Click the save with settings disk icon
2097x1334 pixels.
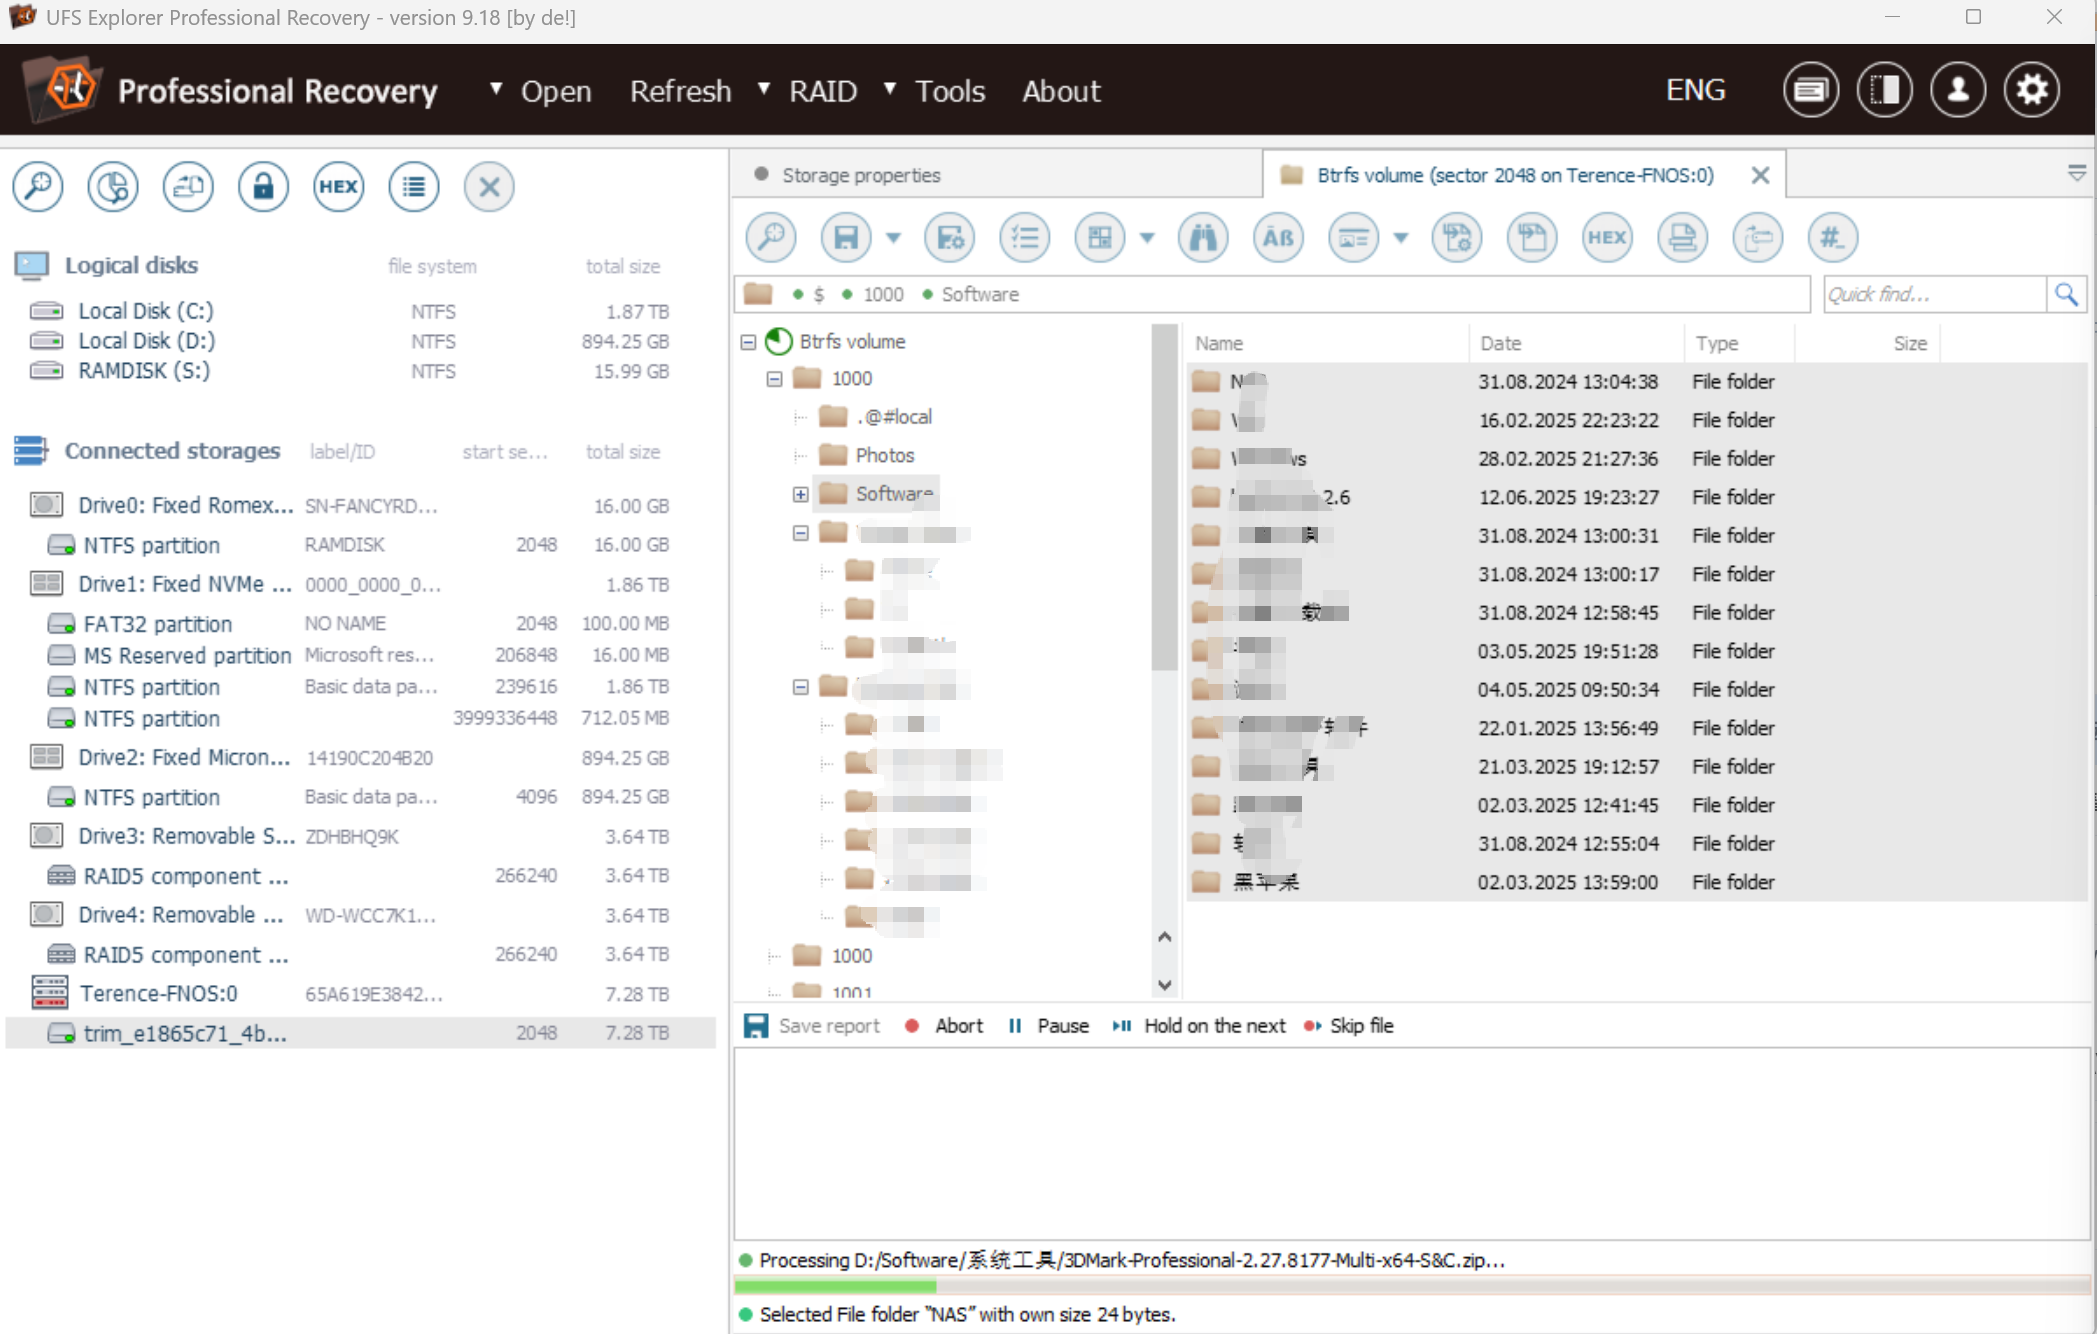click(950, 238)
